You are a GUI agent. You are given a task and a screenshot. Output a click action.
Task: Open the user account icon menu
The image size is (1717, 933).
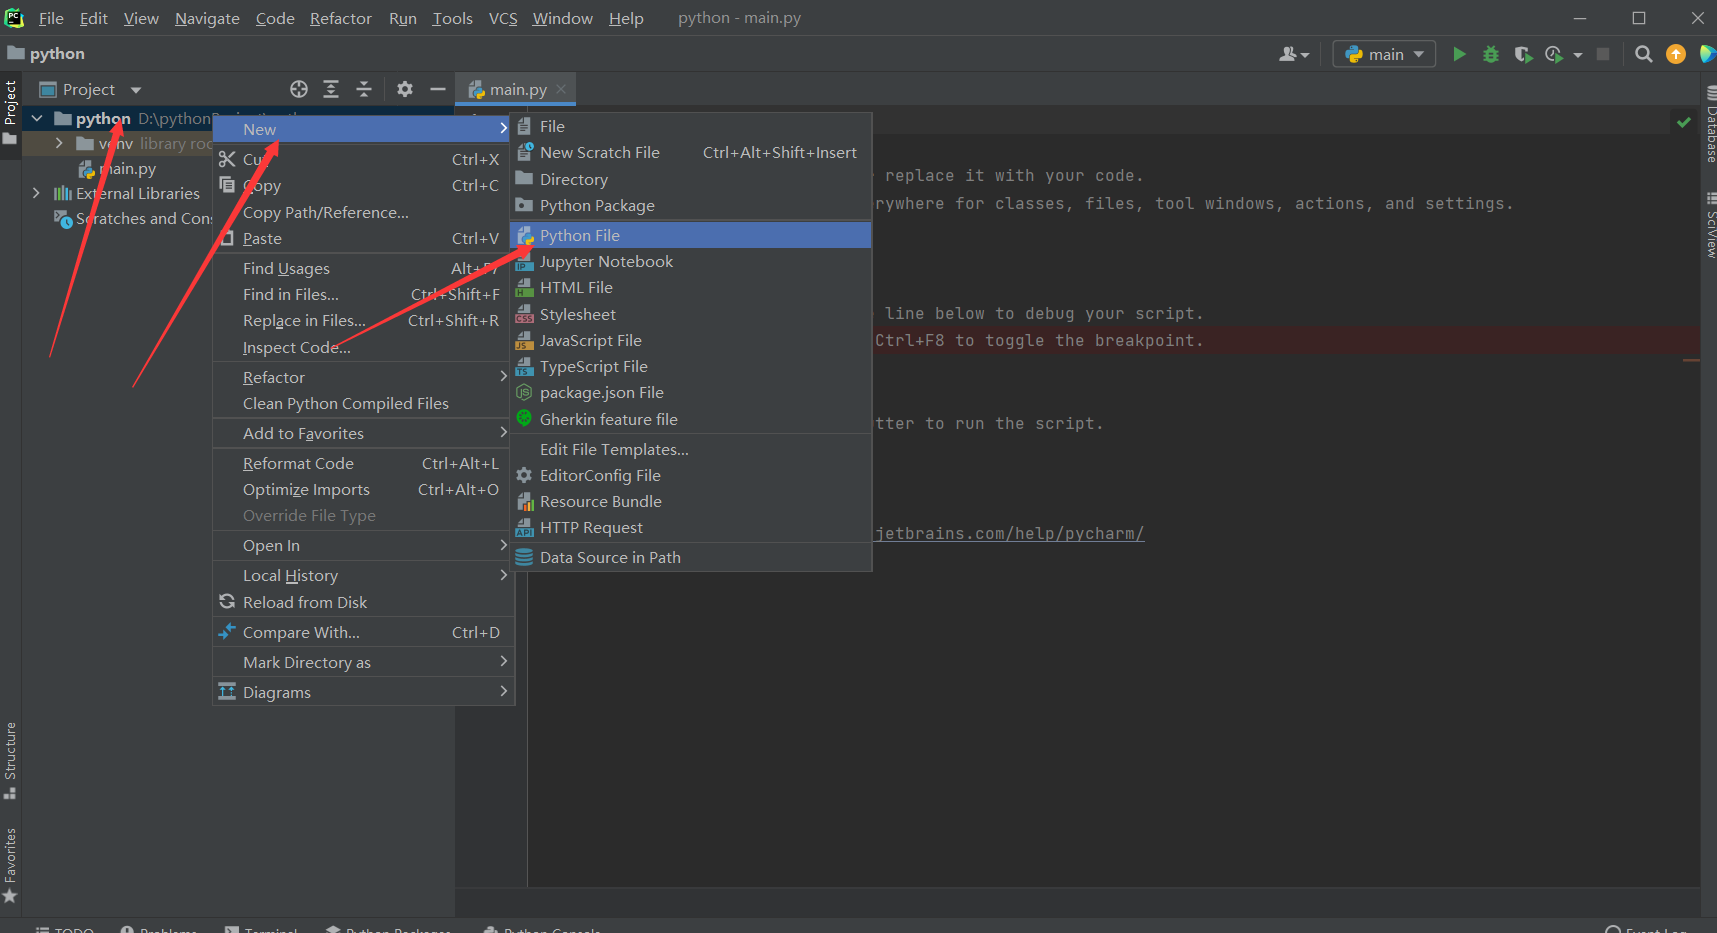1293,54
